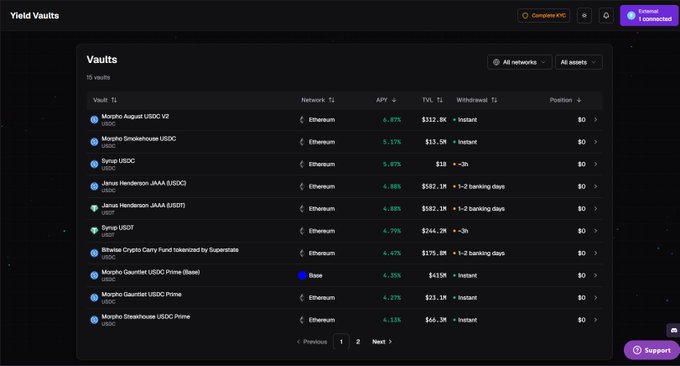Sort by Network column arrows
The height and width of the screenshot is (366, 680).
click(331, 100)
